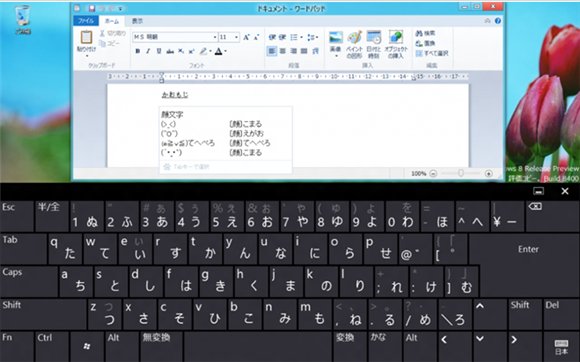Expand the Picture (画像) dropdown arrow

tap(336, 56)
